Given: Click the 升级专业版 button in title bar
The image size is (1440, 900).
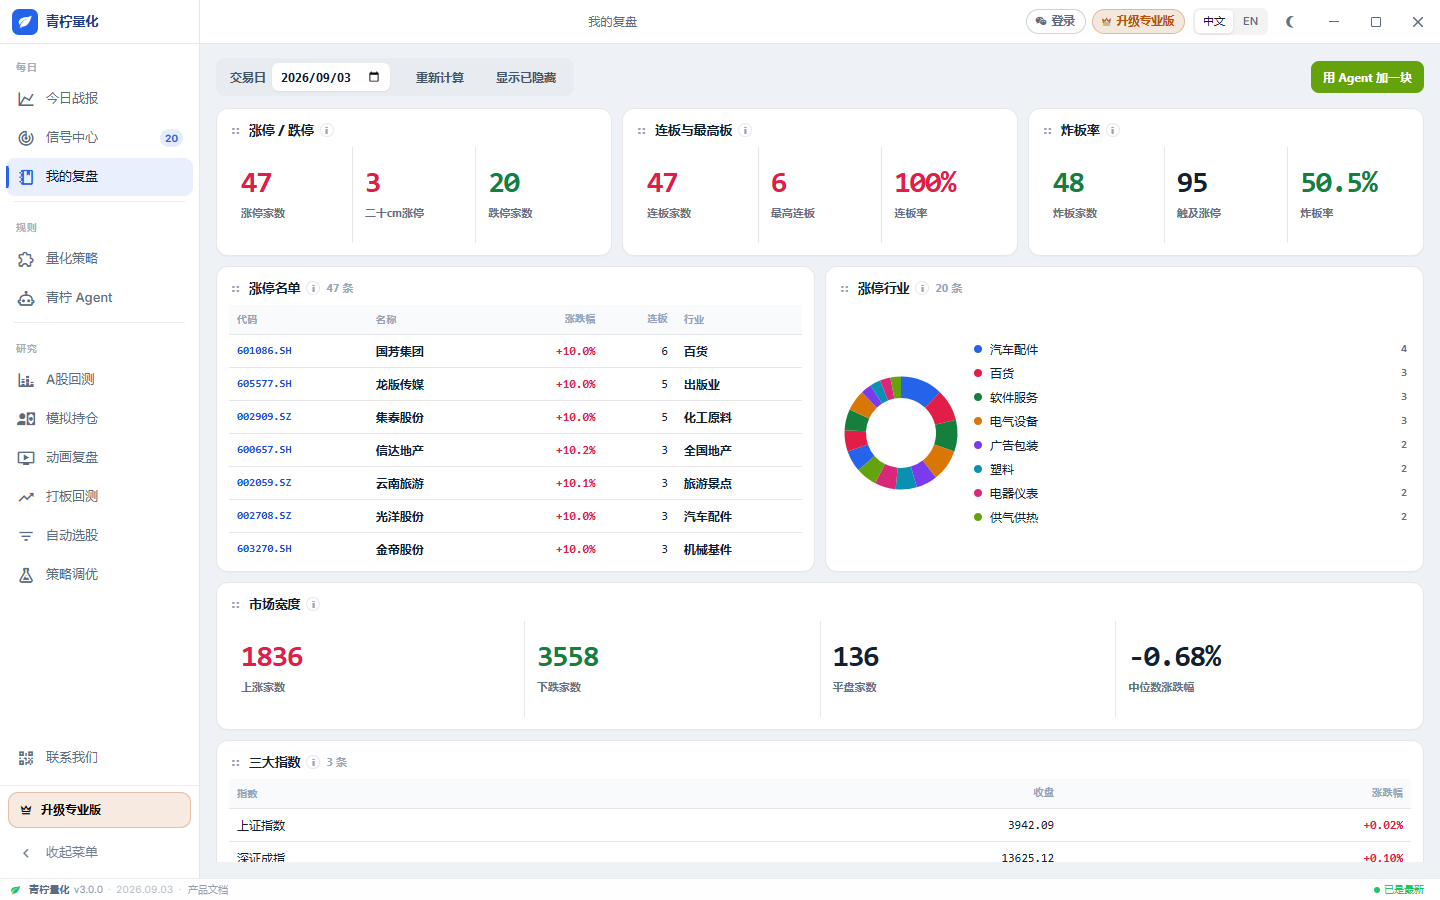Looking at the screenshot, I should tap(1138, 21).
